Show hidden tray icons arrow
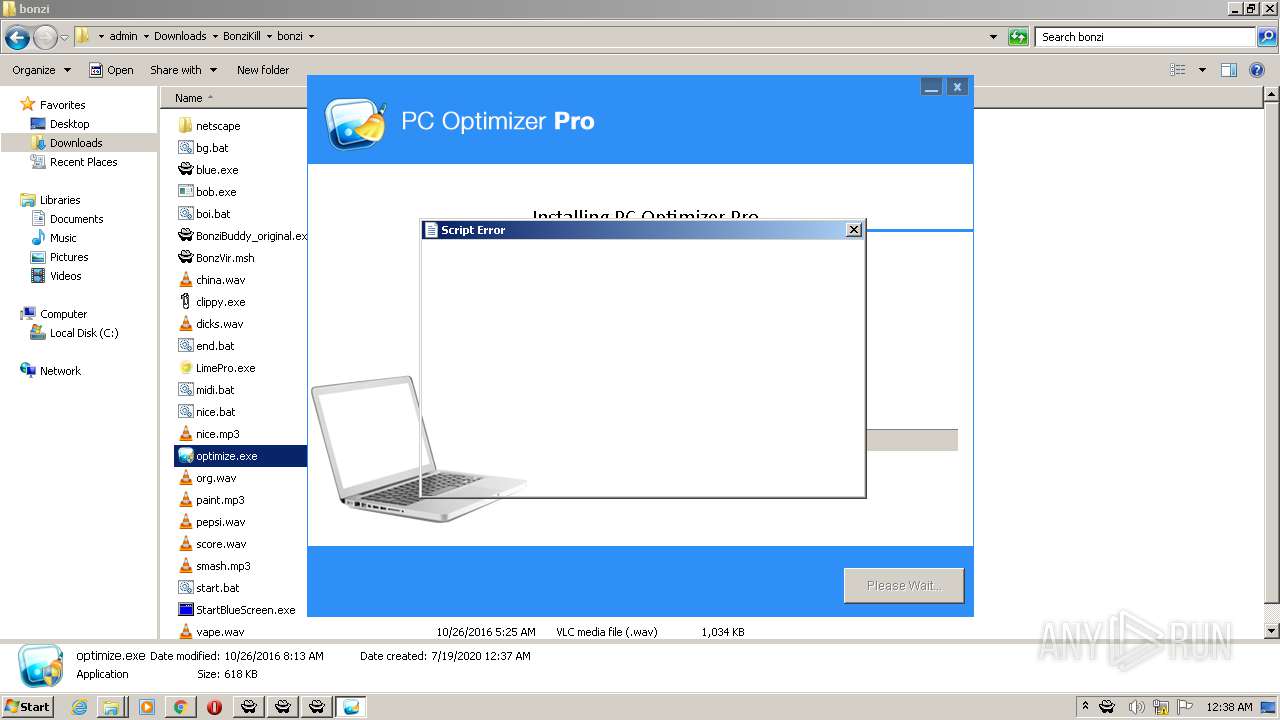This screenshot has width=1280, height=720. 1085,707
